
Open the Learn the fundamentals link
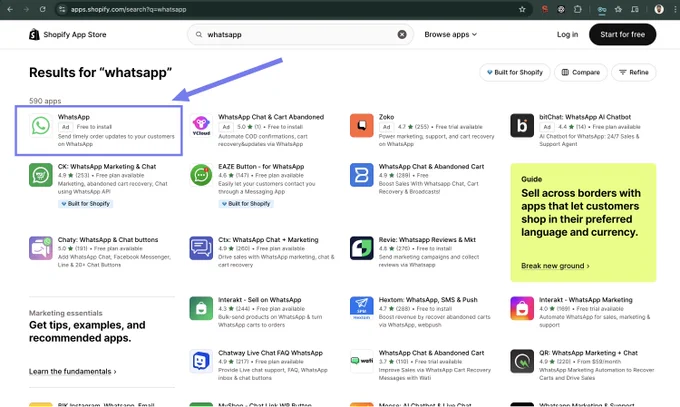(72, 371)
